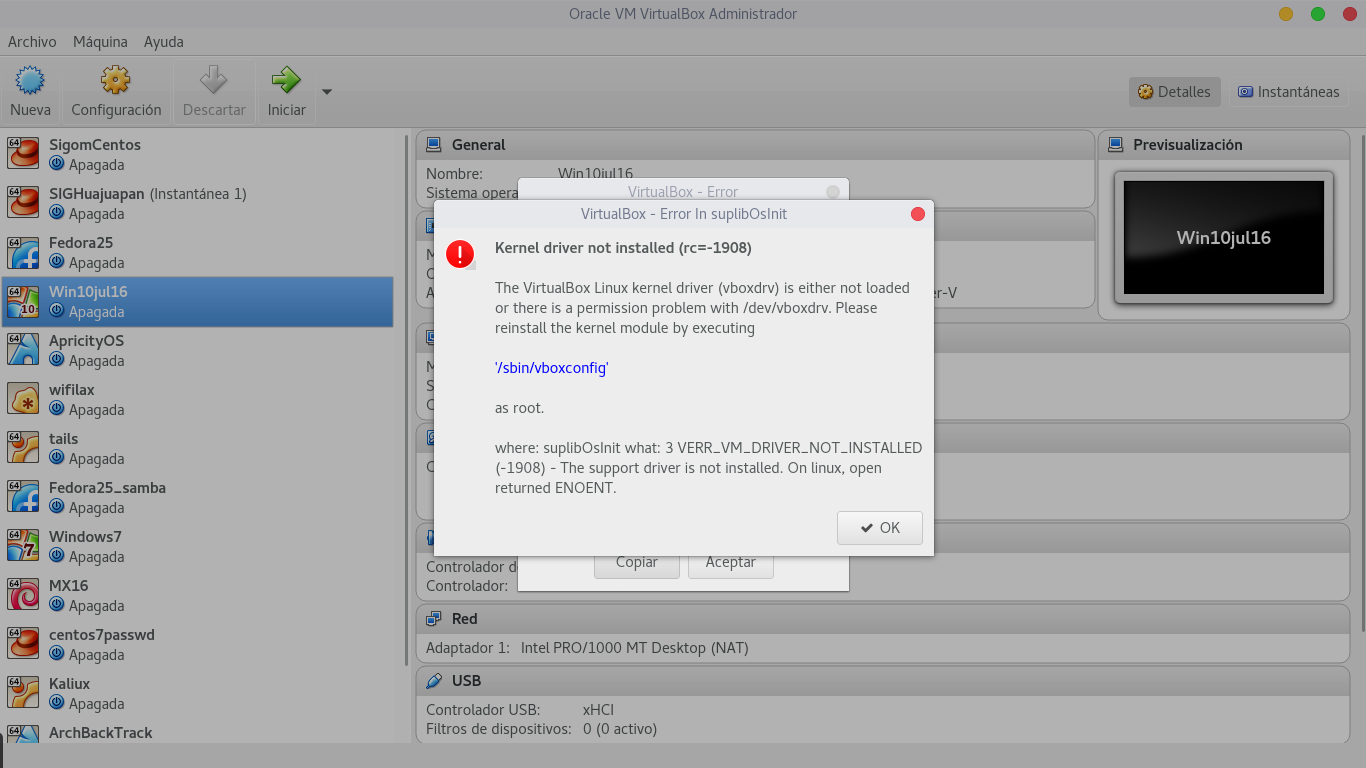This screenshot has height=768, width=1366.
Task: Click the Descartar down-arrow toolbar icon
Action: coord(214,80)
